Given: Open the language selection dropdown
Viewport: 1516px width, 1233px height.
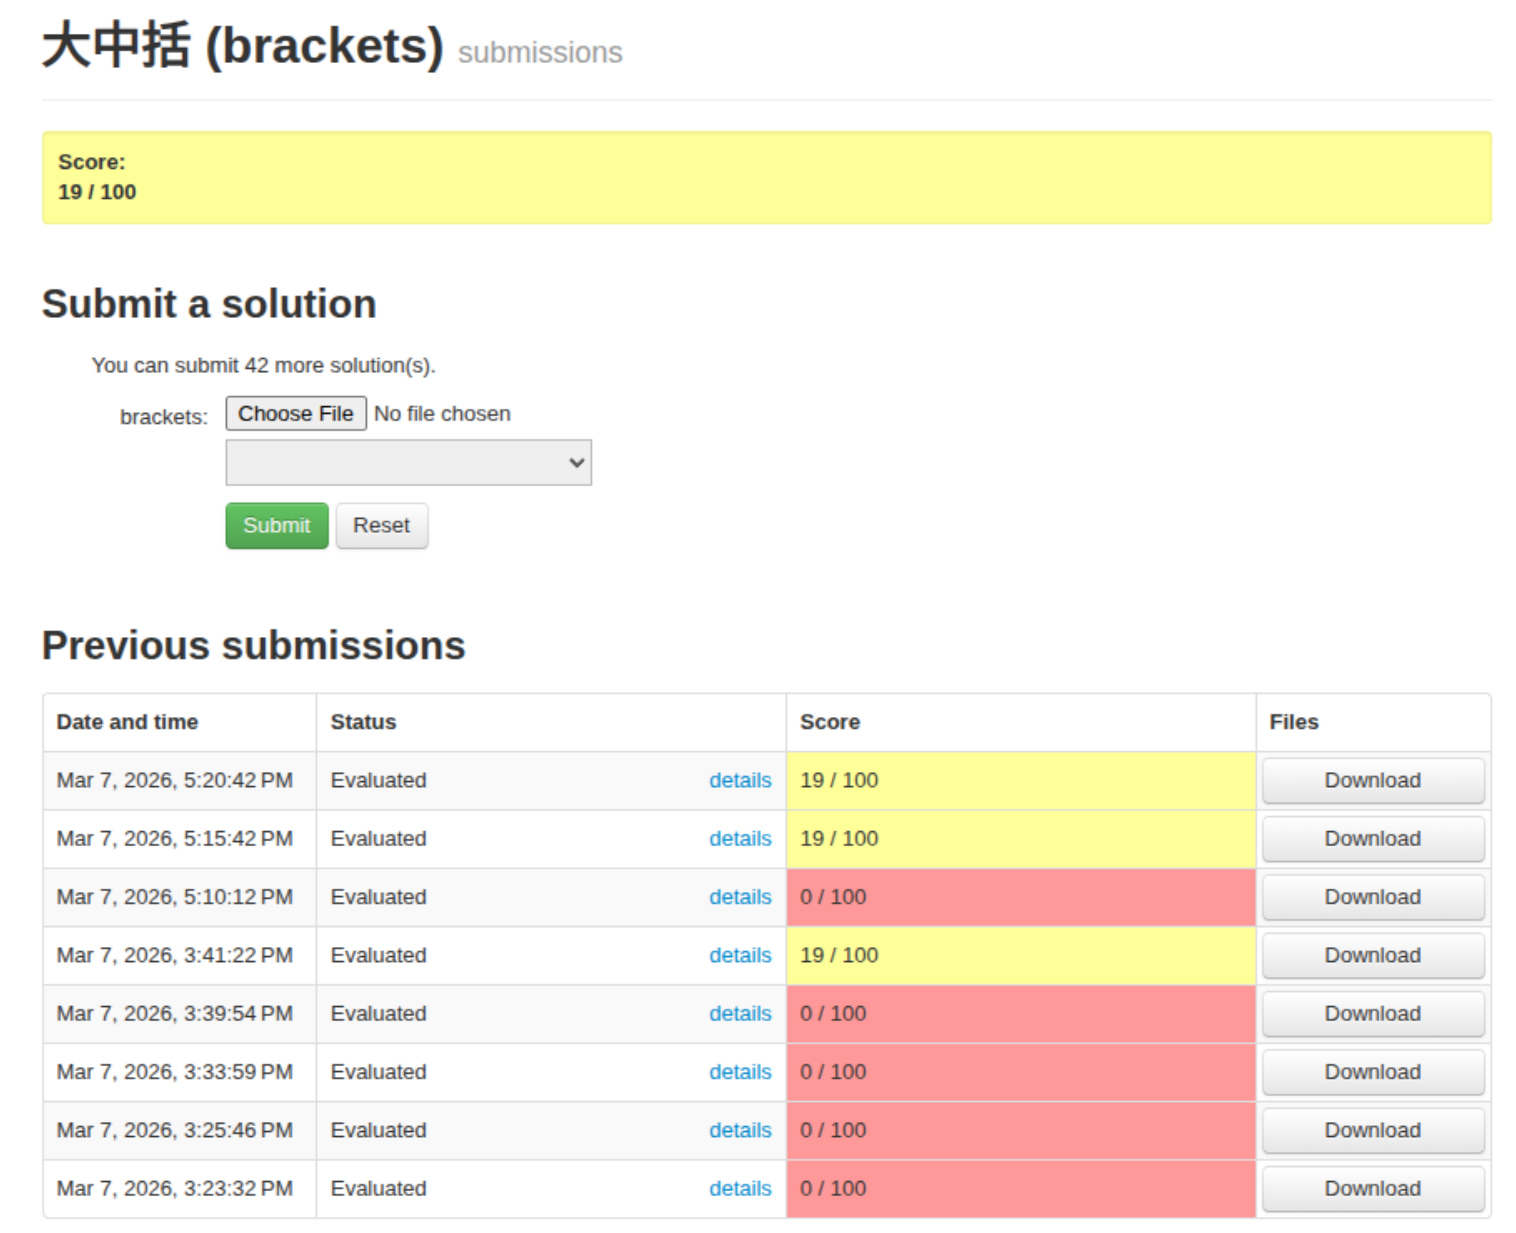Looking at the screenshot, I should click(408, 463).
